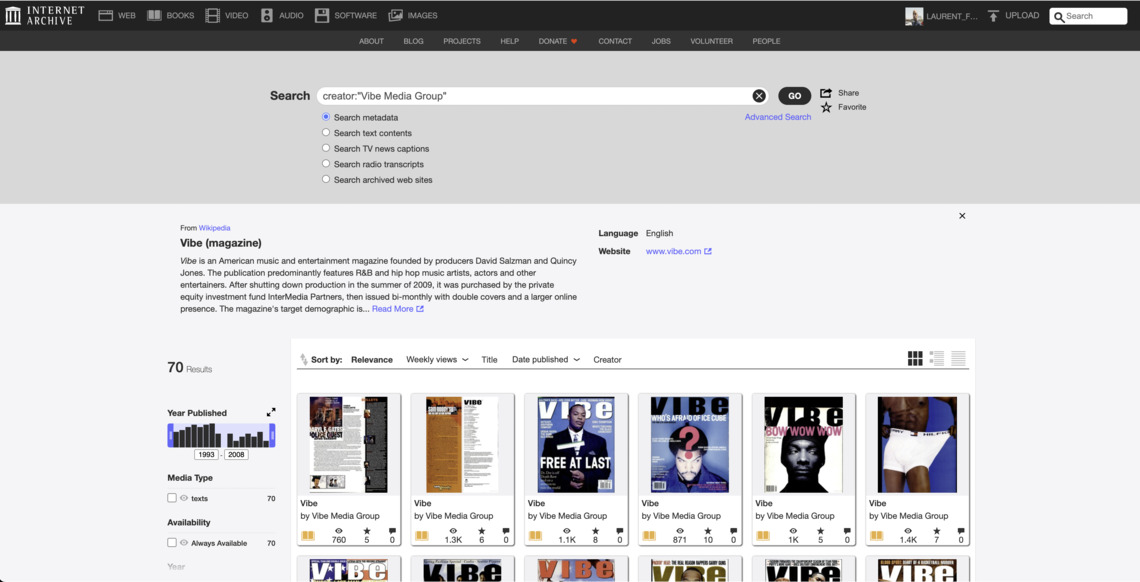
Task: Clear the search query with X icon
Action: point(759,96)
